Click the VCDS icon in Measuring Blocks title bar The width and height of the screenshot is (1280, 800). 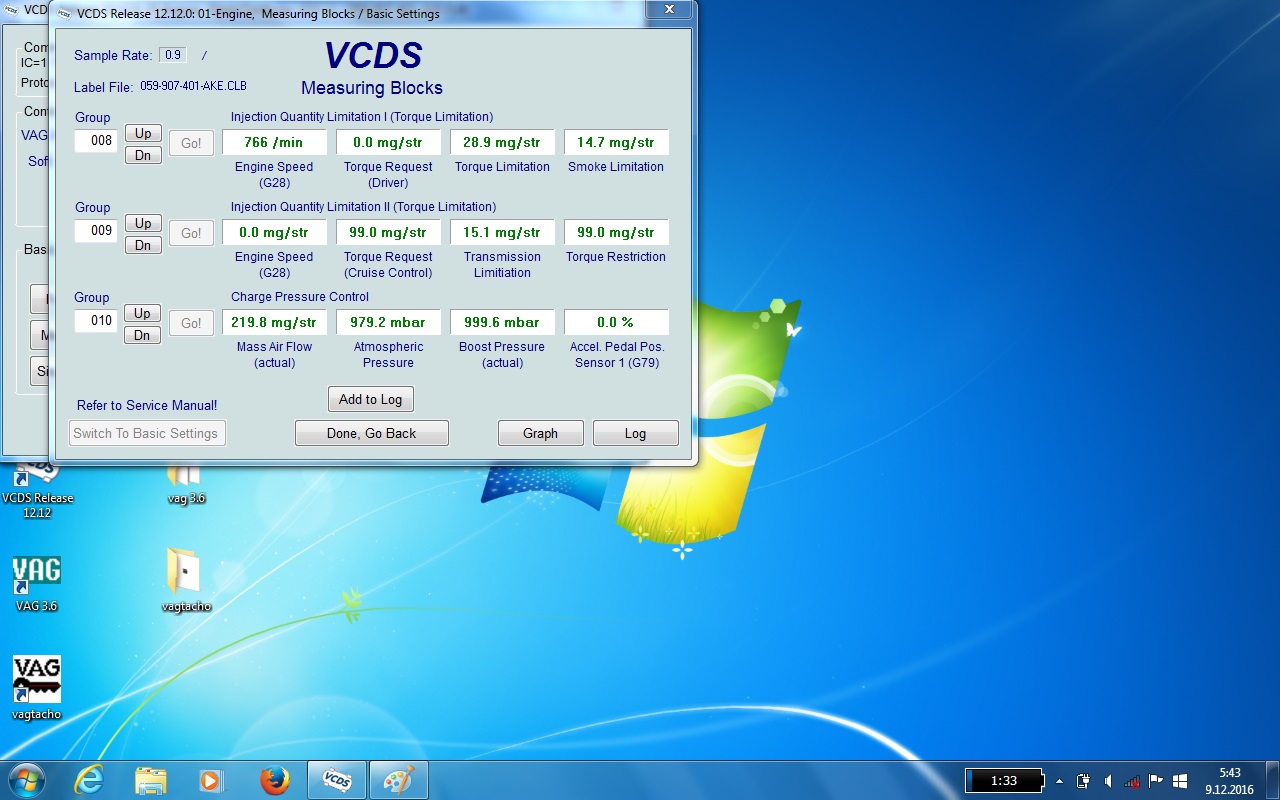(64, 13)
